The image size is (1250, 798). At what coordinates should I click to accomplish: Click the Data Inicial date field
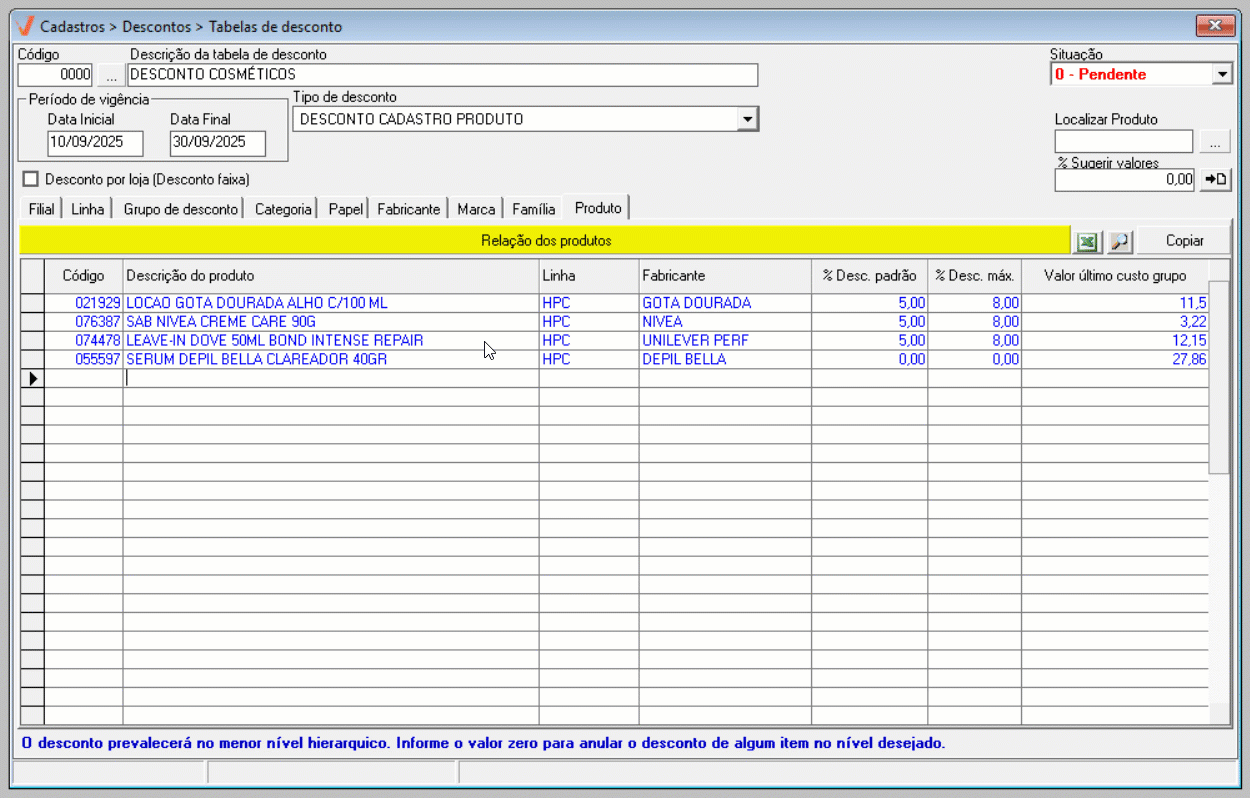[x=95, y=143]
